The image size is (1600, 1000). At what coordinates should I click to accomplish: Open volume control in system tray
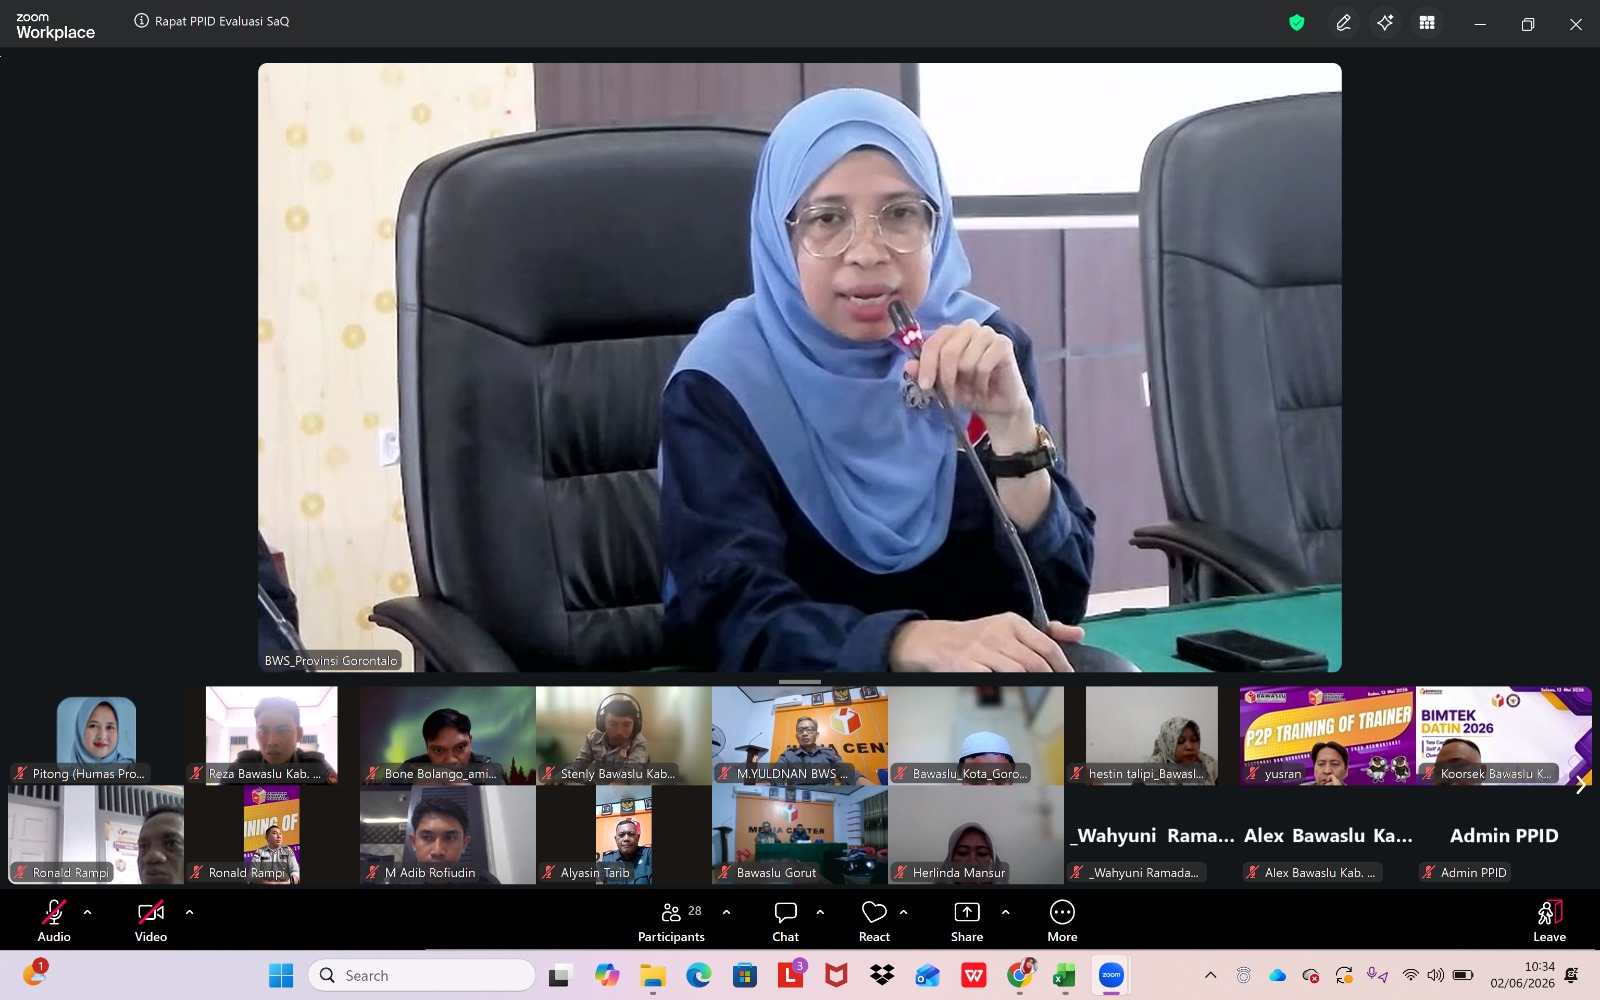(x=1436, y=975)
